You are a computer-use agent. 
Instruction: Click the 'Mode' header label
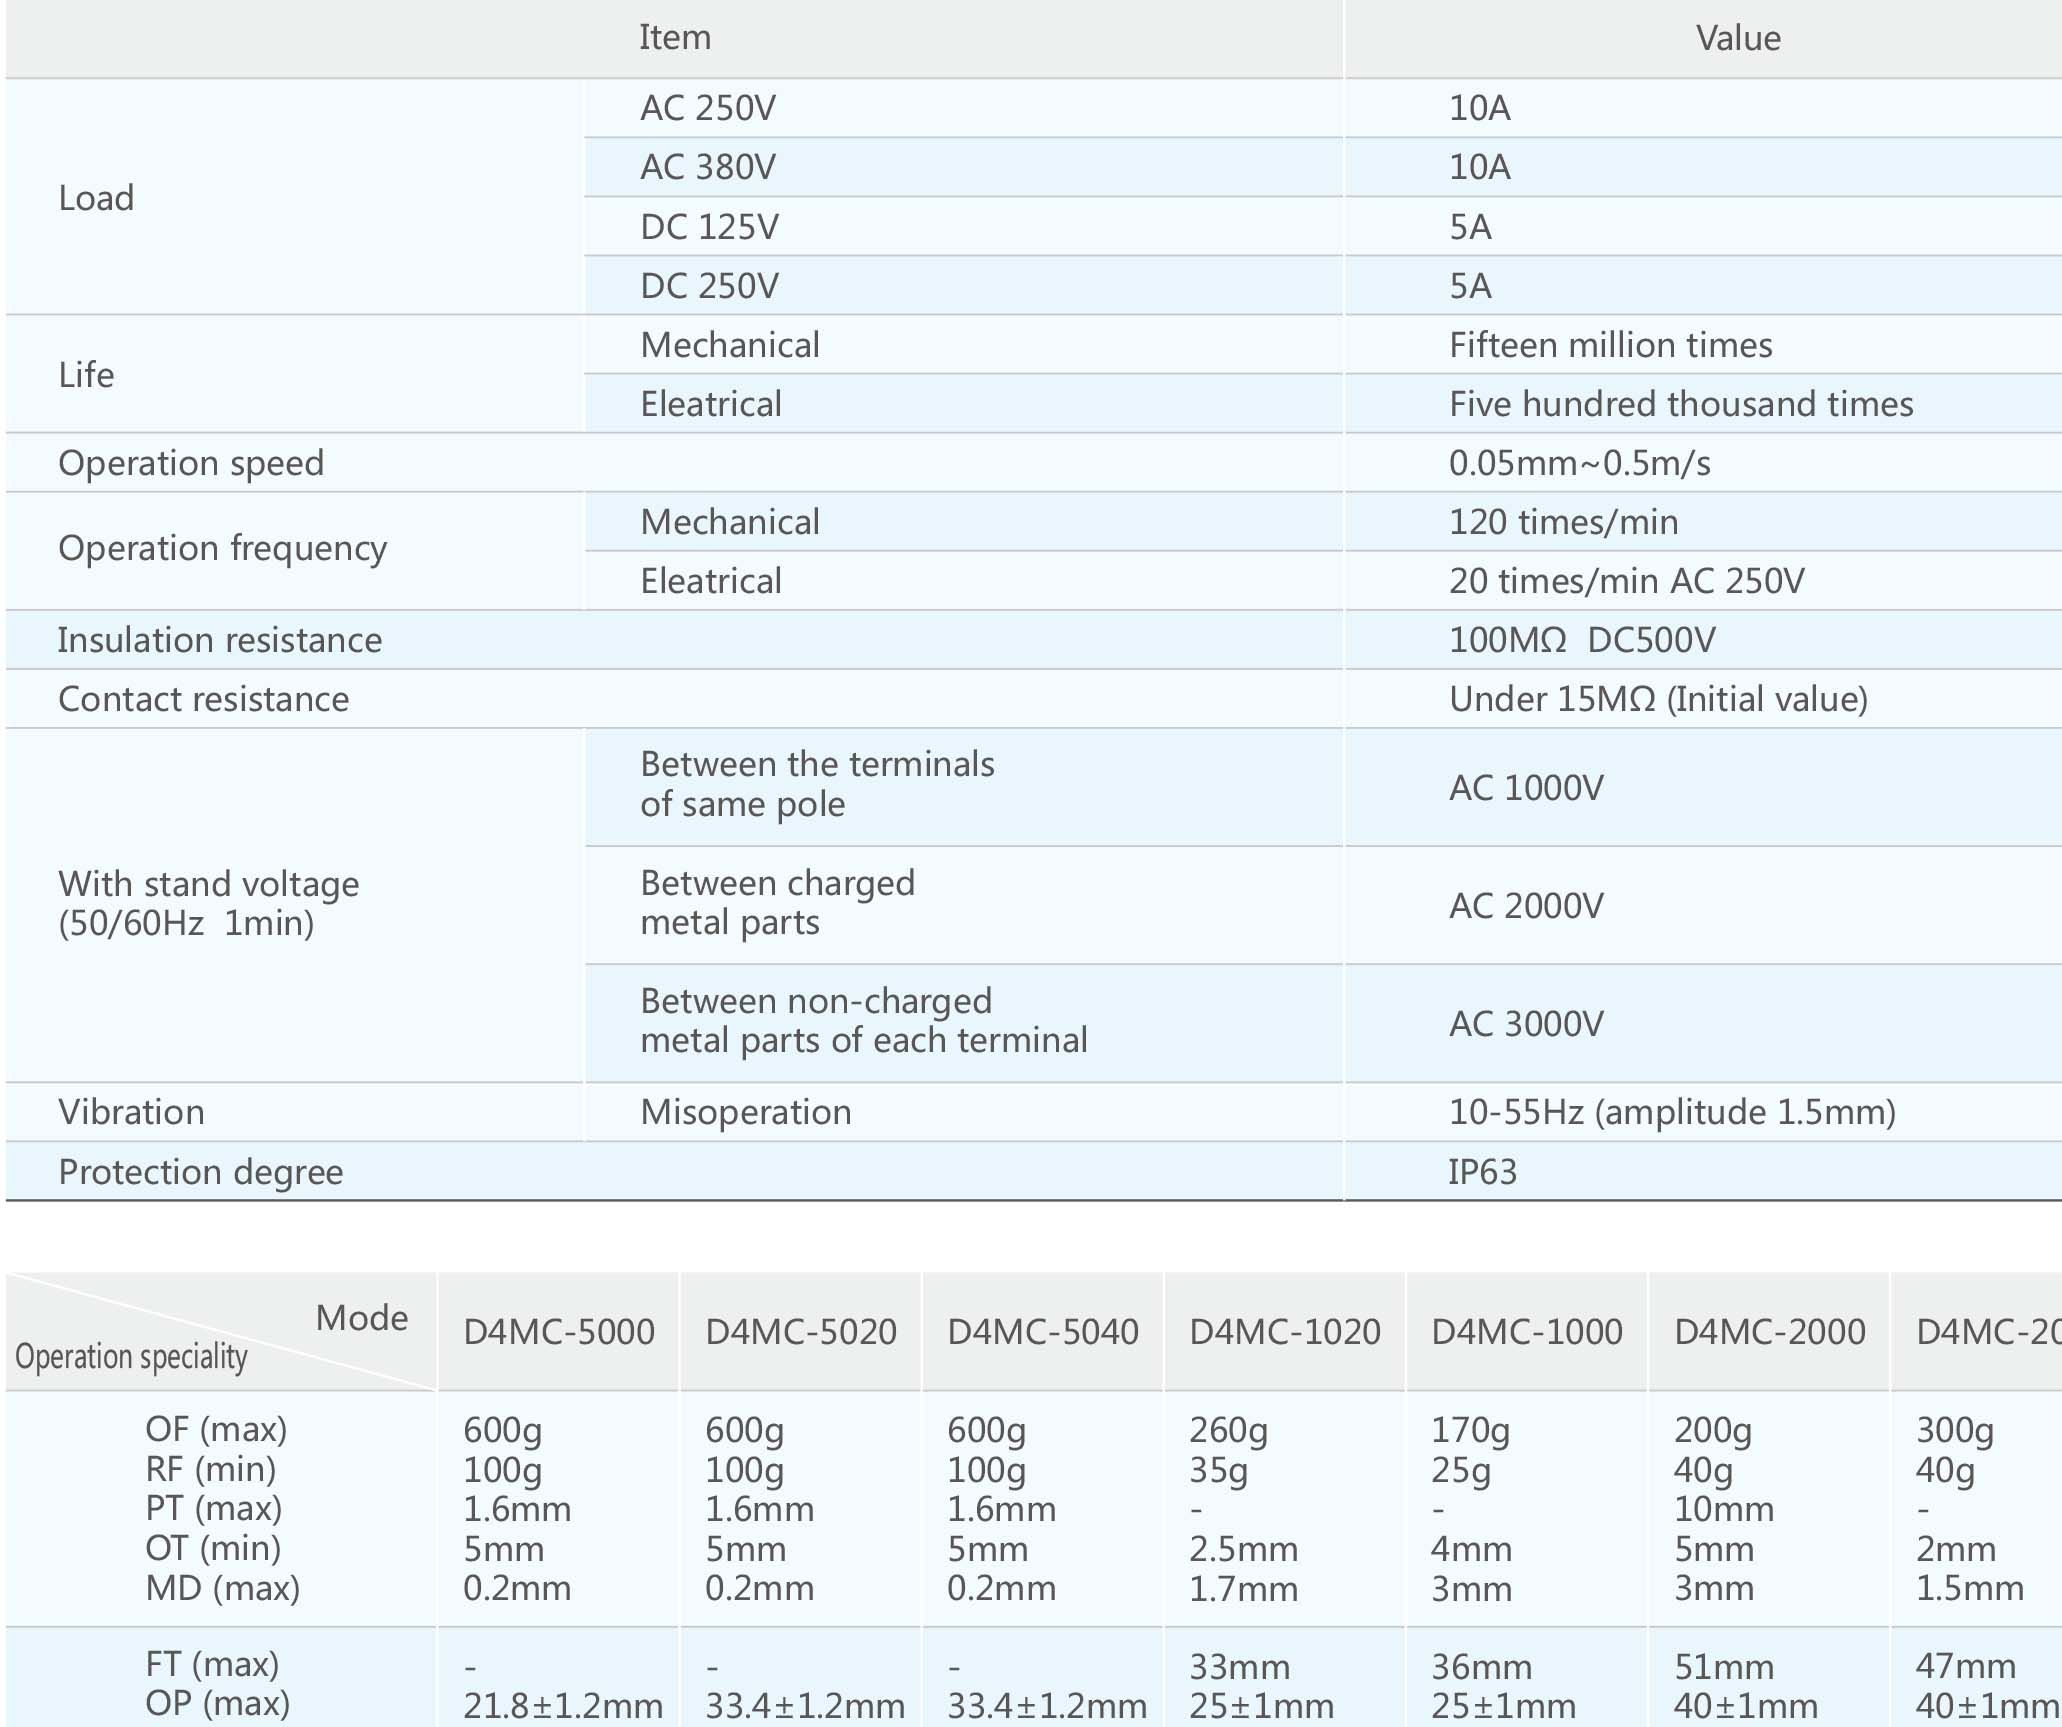362,1318
